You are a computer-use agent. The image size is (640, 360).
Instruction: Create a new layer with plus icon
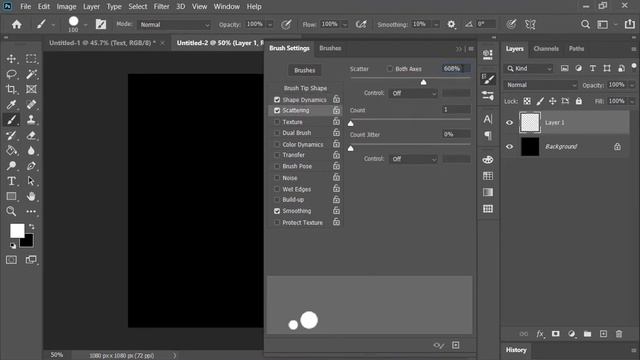point(603,334)
